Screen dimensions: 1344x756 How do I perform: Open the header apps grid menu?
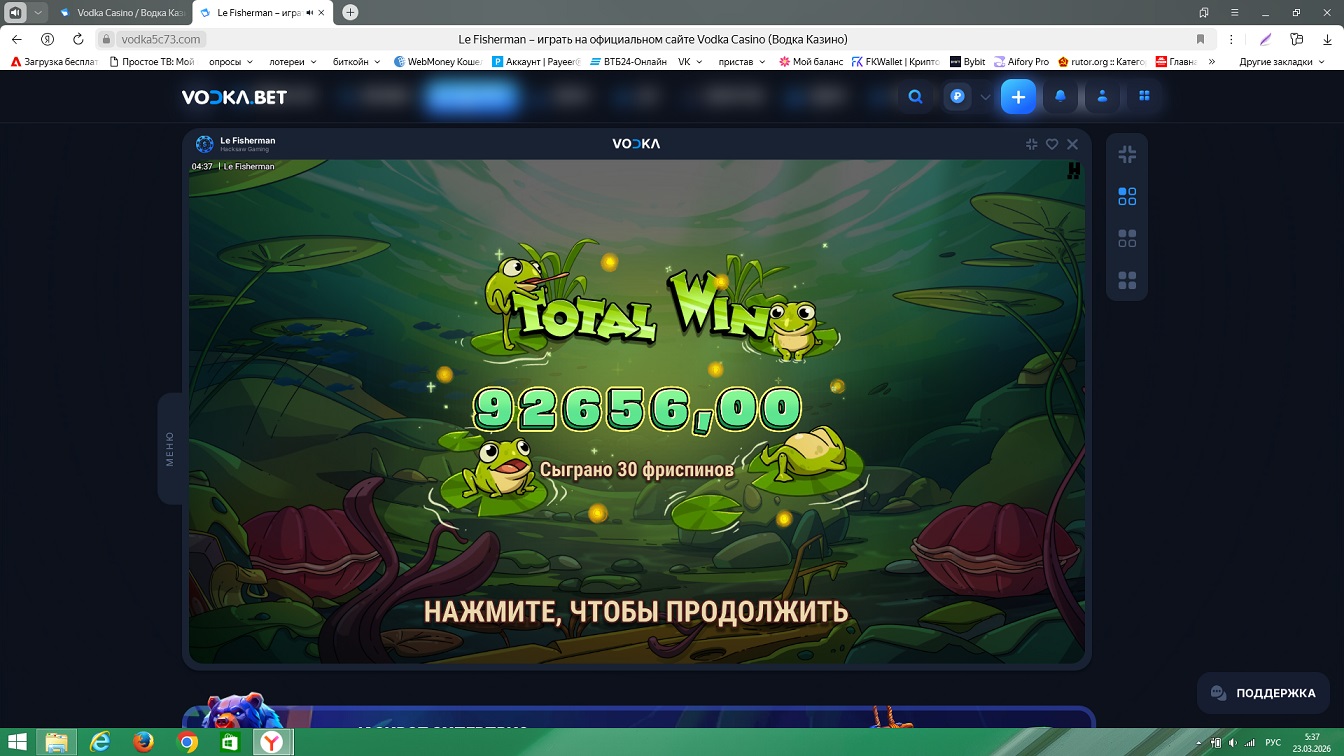pos(1144,97)
